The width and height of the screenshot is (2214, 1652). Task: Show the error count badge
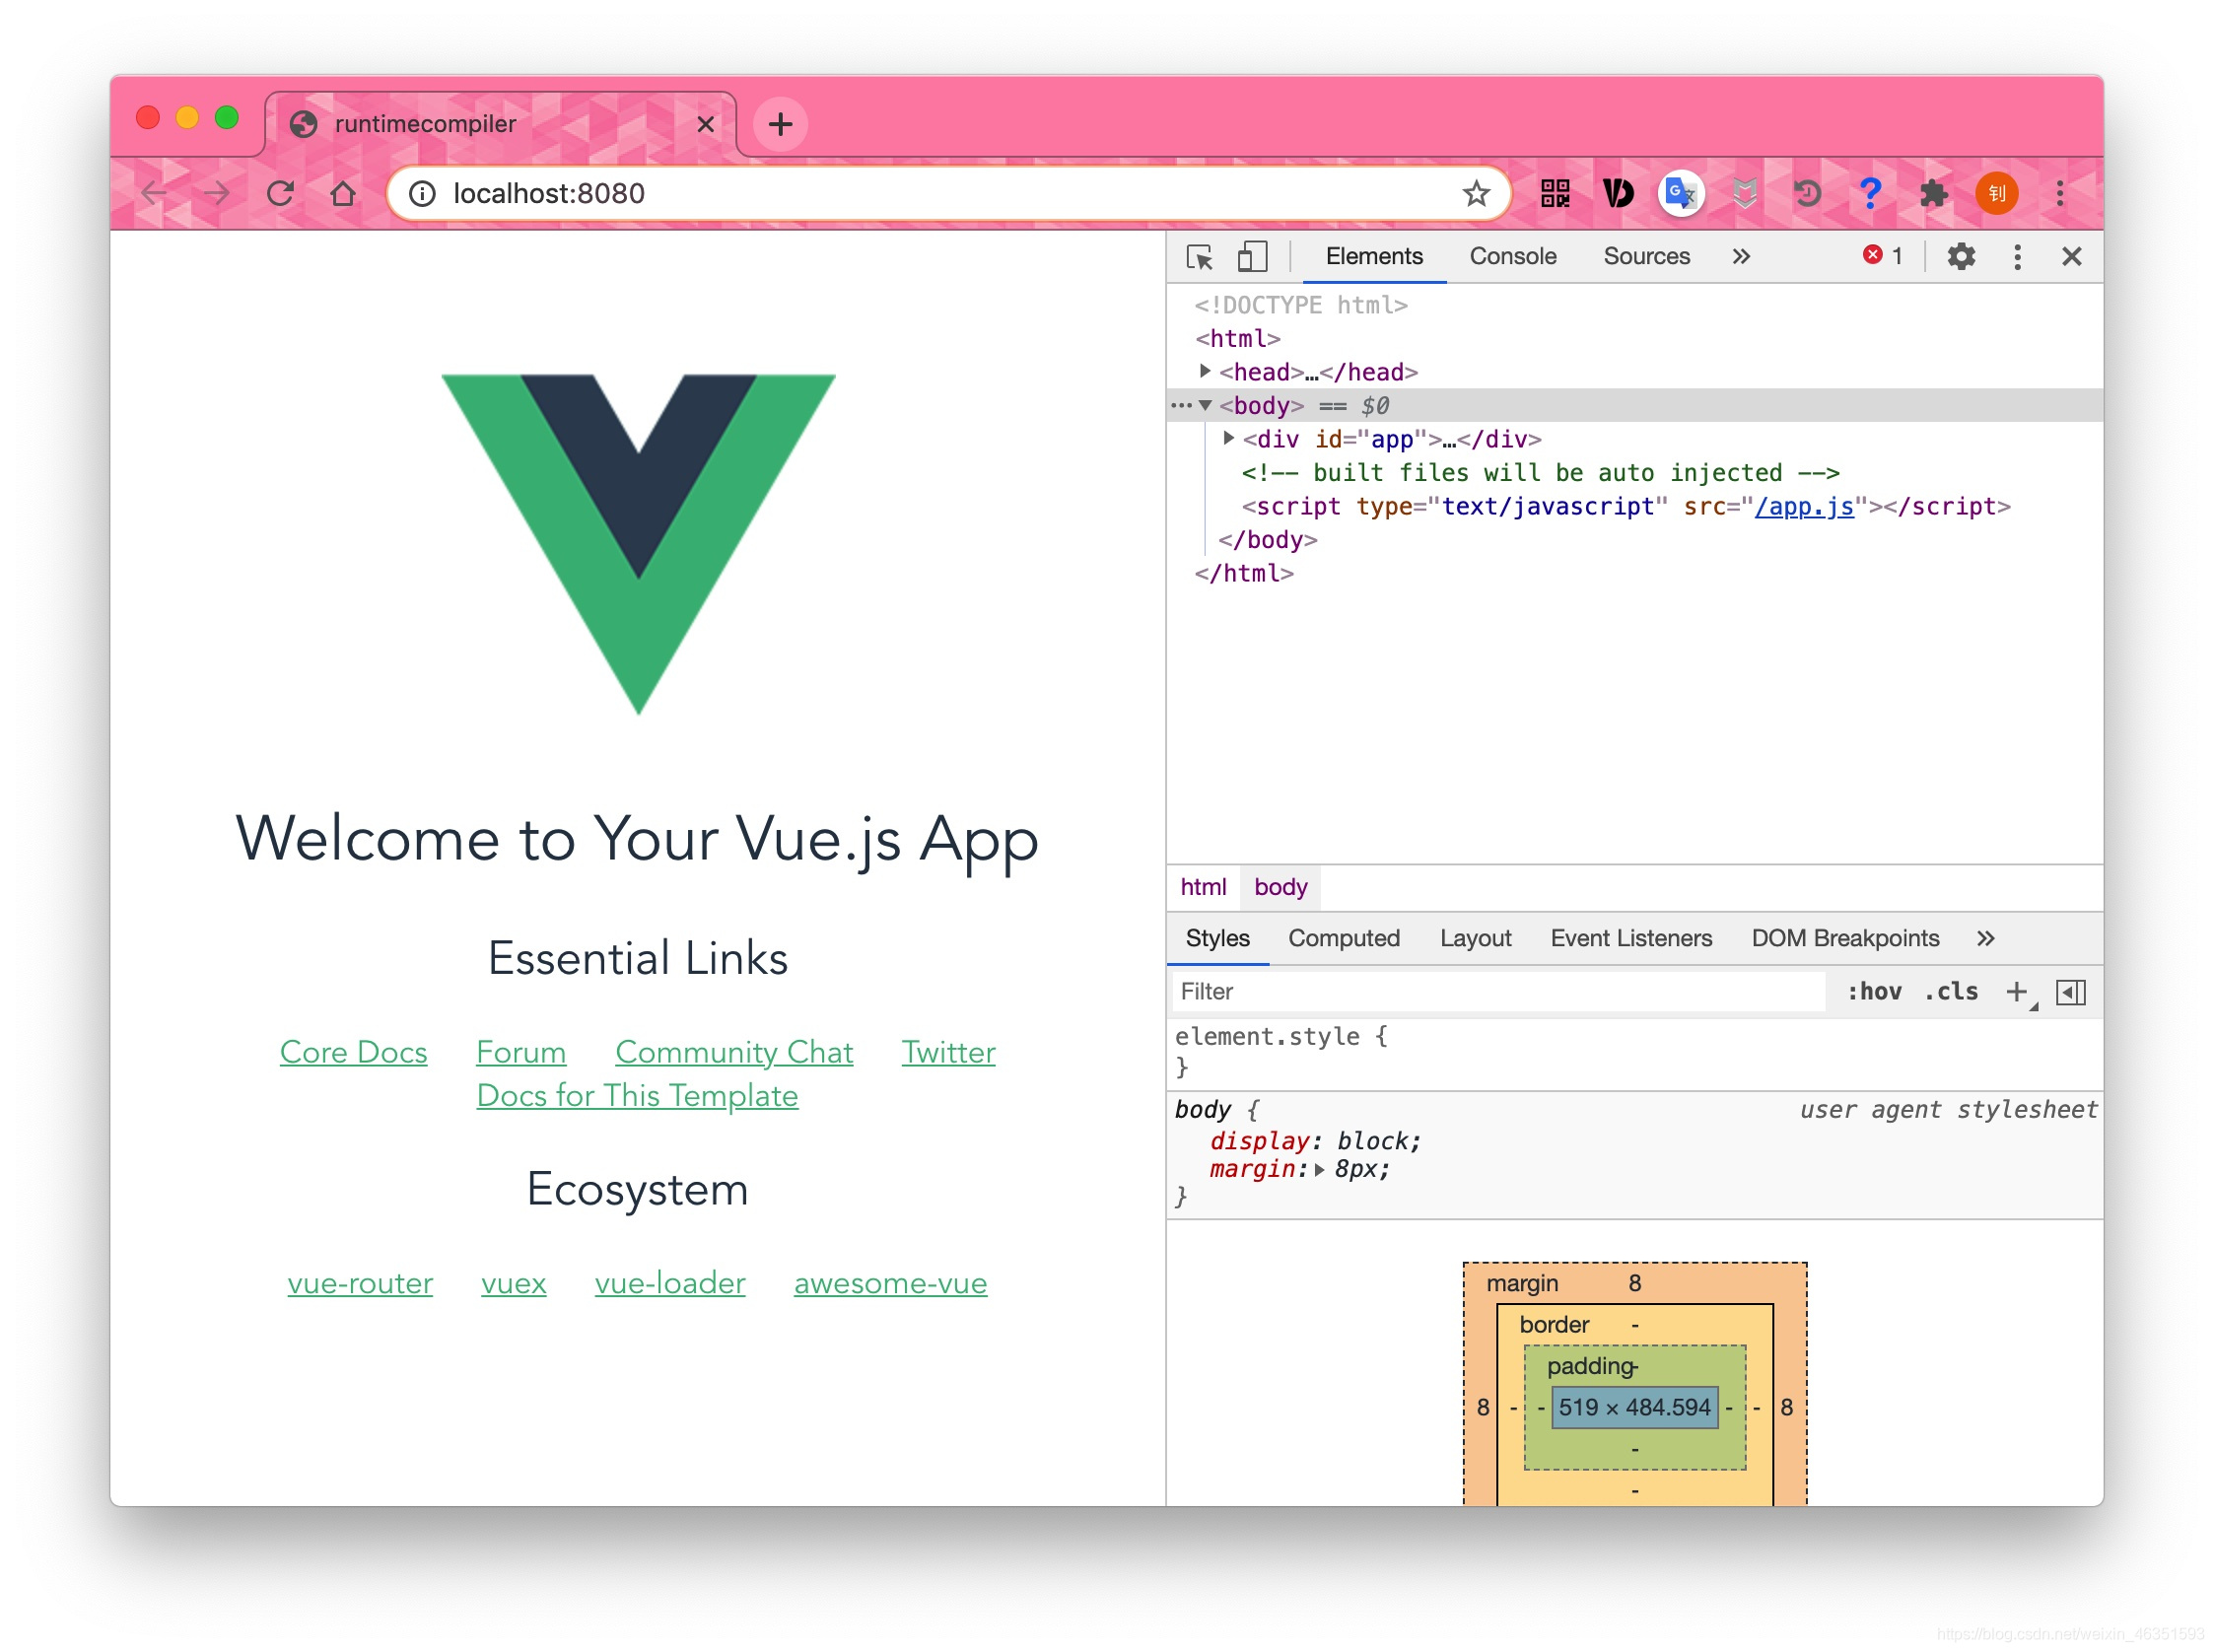1882,256
